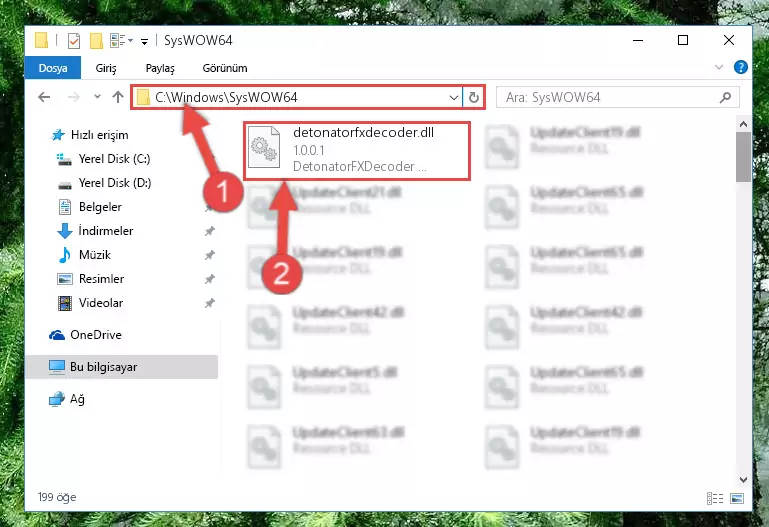
Task: Click the Resimler picture icon
Action: click(x=65, y=279)
